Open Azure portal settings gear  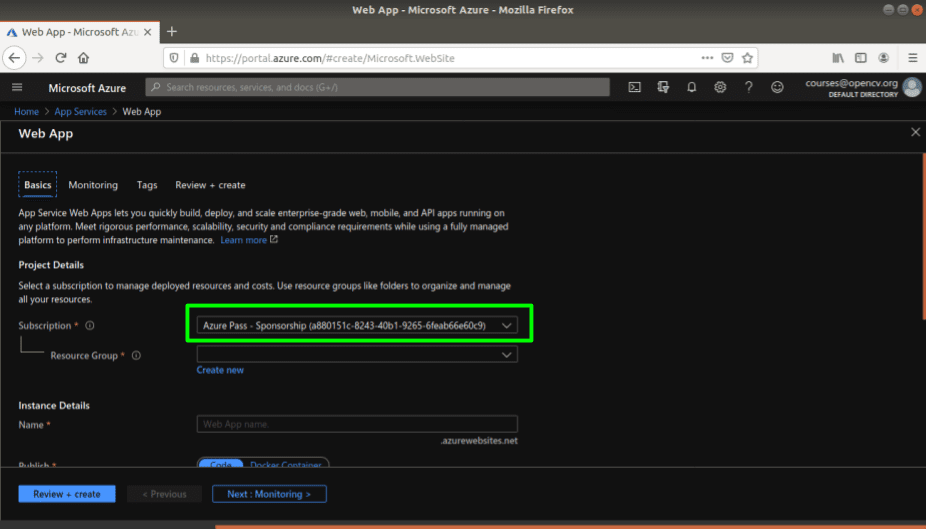pos(720,87)
